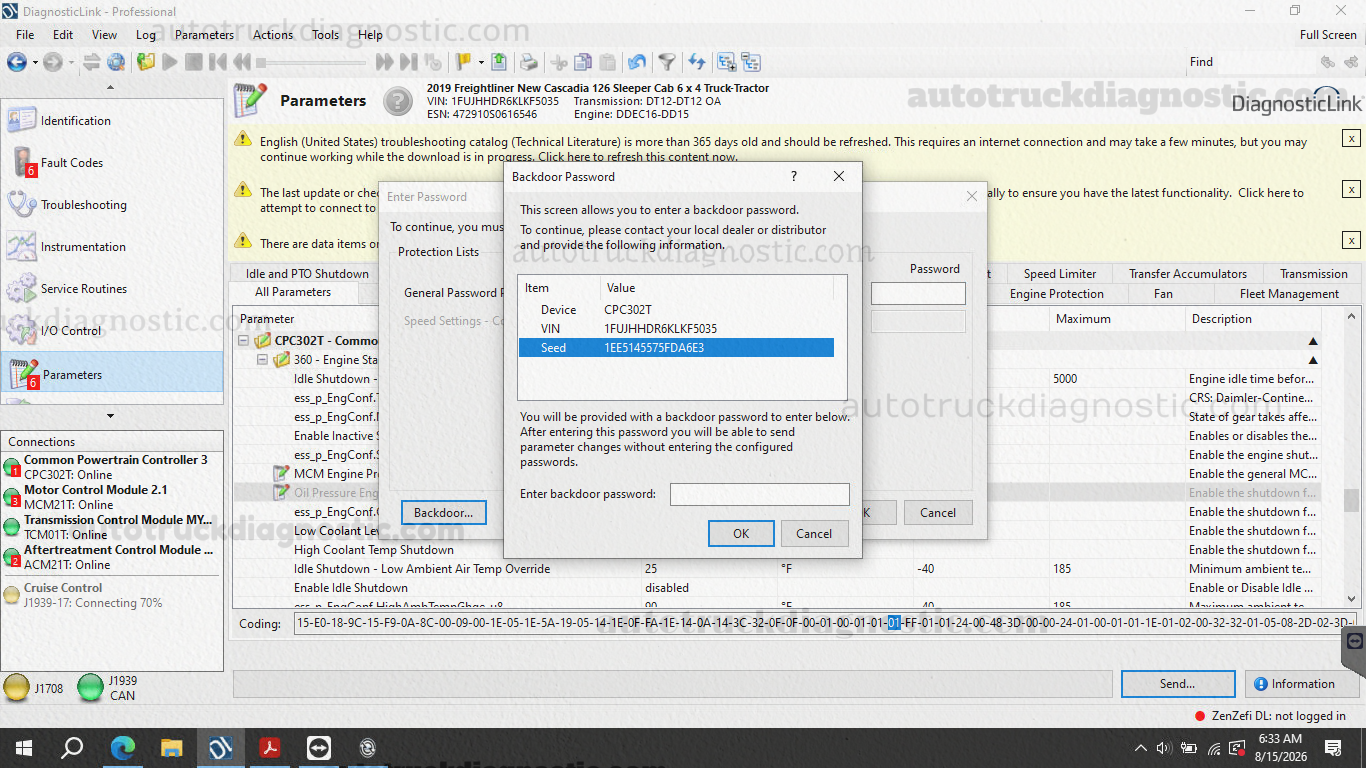
Task: Click the log Play button in the toolbar
Action: click(170, 62)
